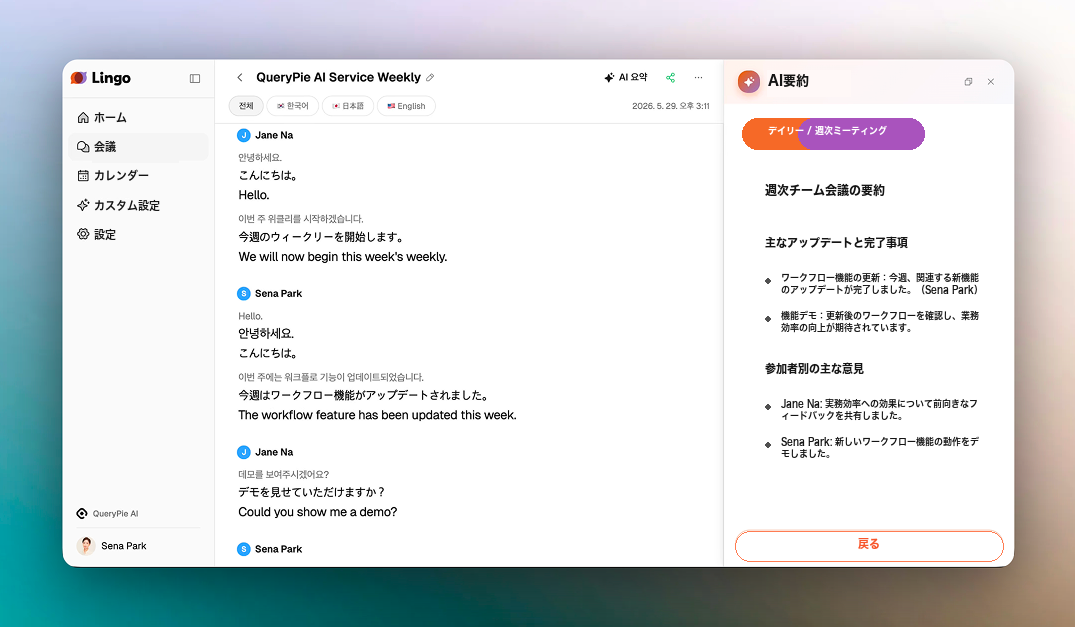Click the 'Could you show me a demo?' line
The width and height of the screenshot is (1075, 627).
coord(317,512)
